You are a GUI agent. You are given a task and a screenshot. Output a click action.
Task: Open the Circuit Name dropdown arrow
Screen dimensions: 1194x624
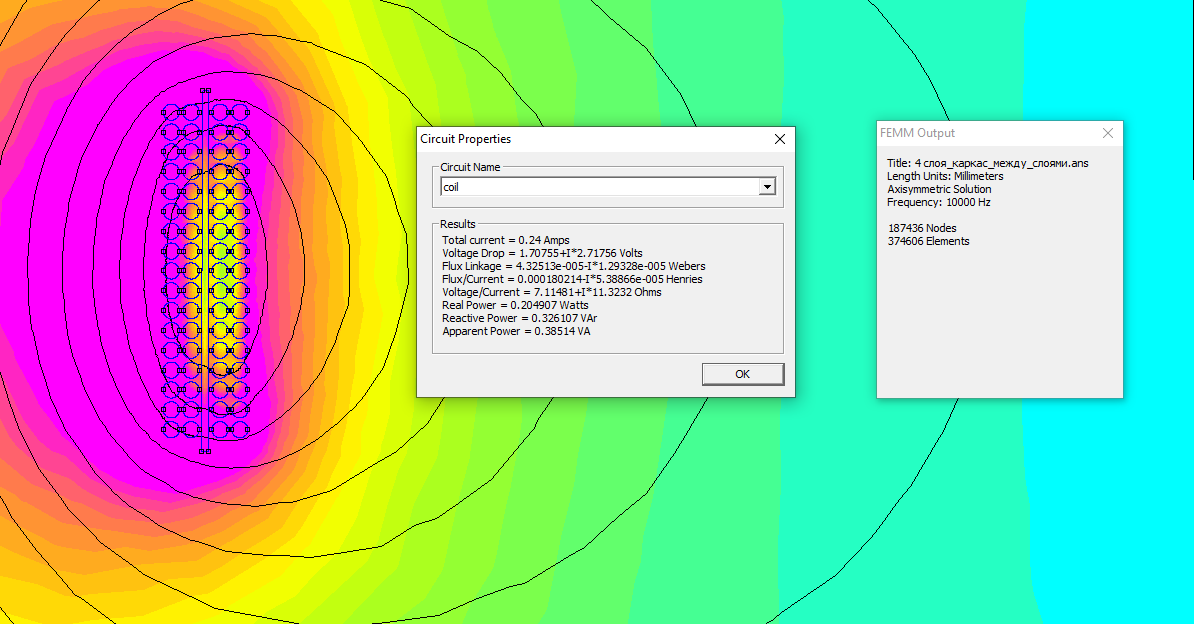point(767,187)
